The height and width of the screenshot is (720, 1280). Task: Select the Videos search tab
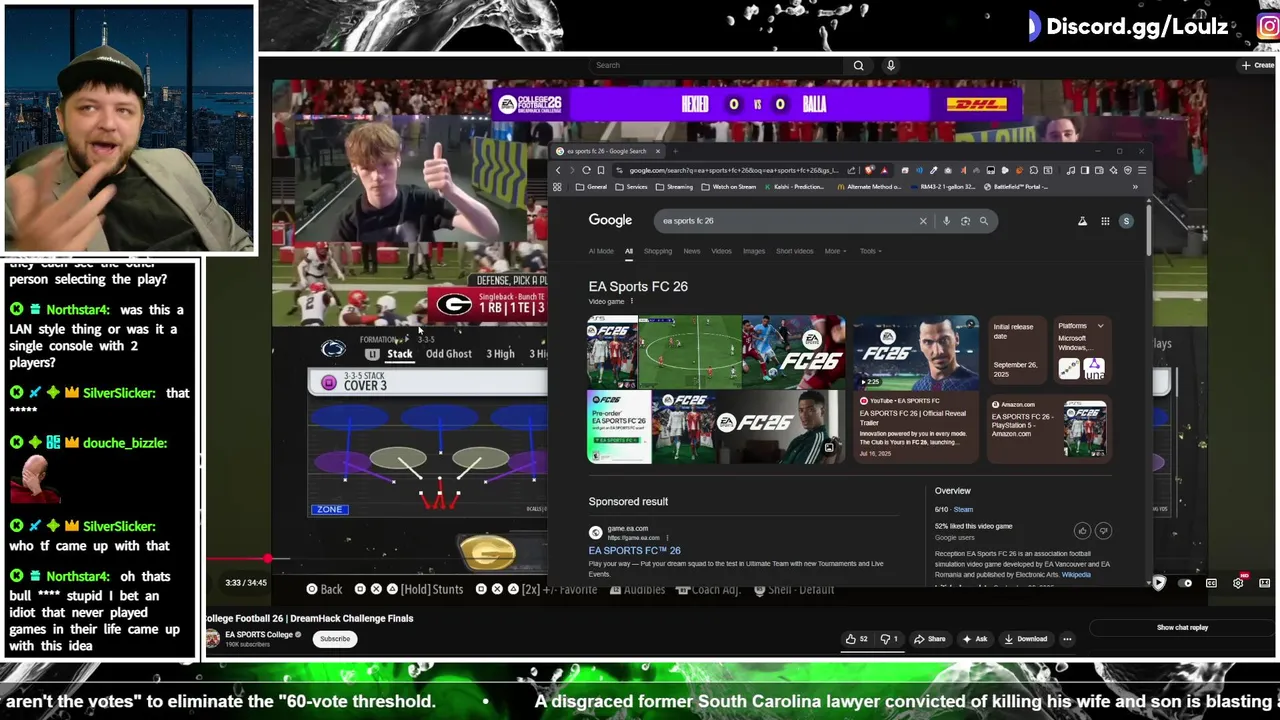(x=721, y=251)
